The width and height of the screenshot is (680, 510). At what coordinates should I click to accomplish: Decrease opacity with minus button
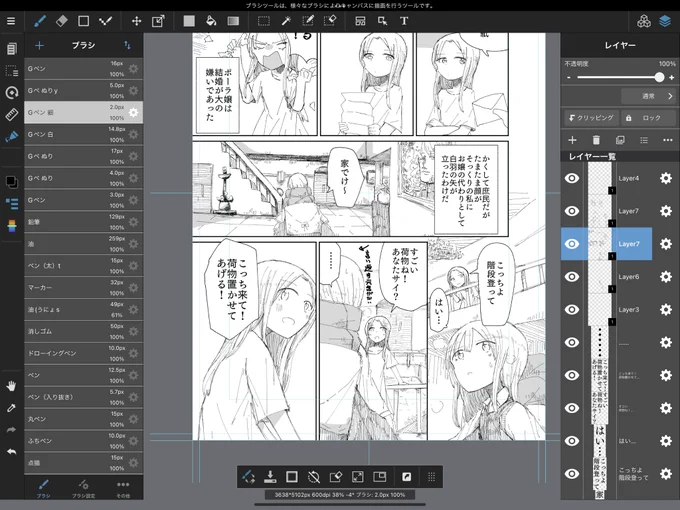point(569,78)
